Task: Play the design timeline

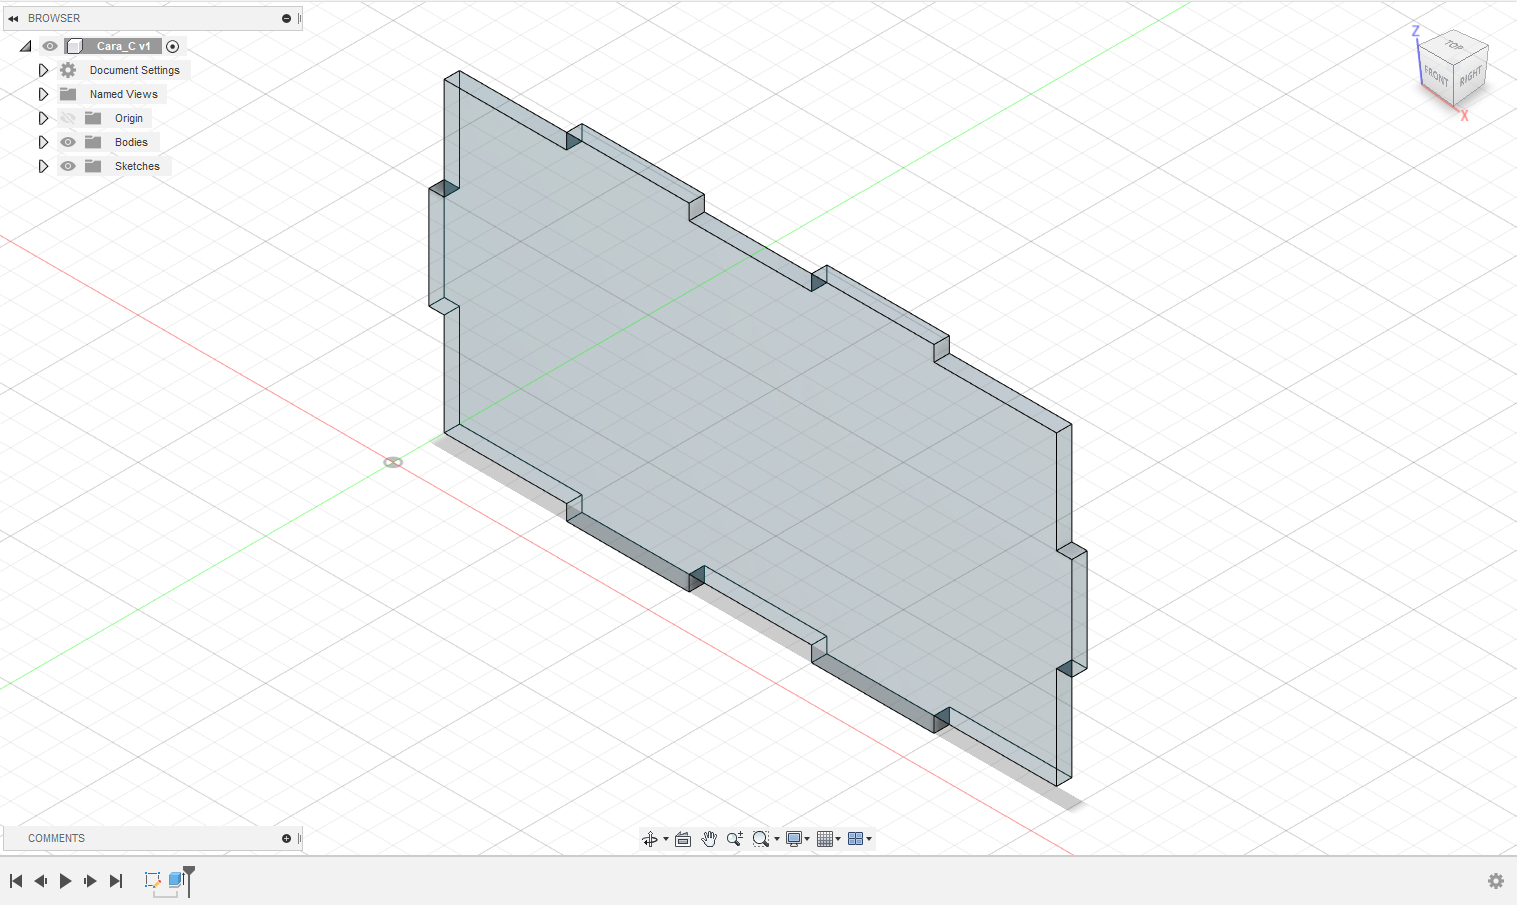Action: (66, 881)
